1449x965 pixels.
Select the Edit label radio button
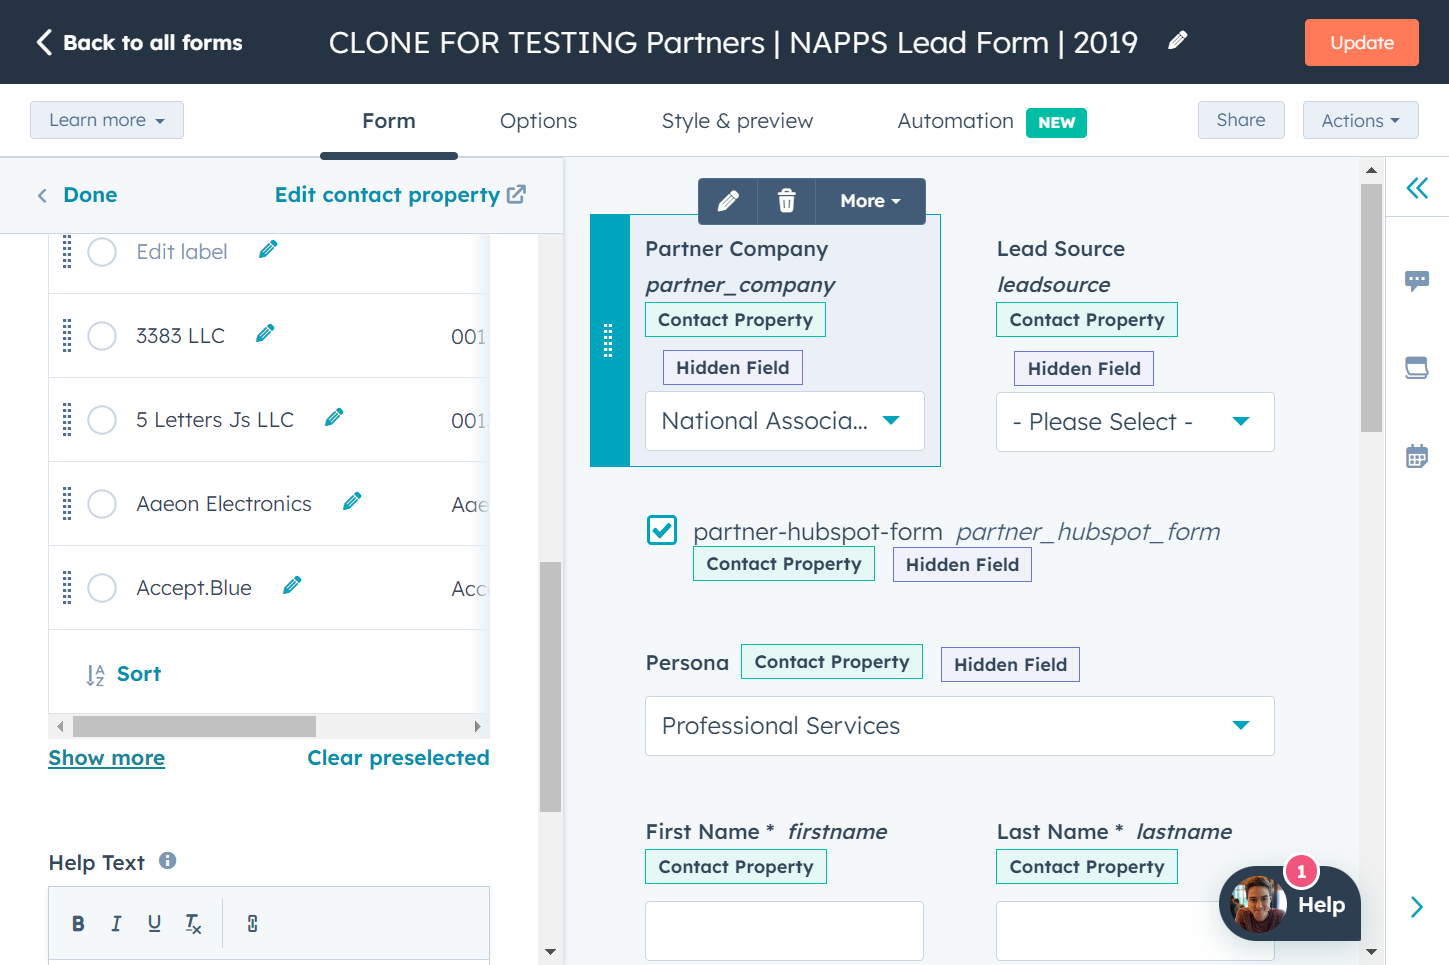pyautogui.click(x=102, y=252)
